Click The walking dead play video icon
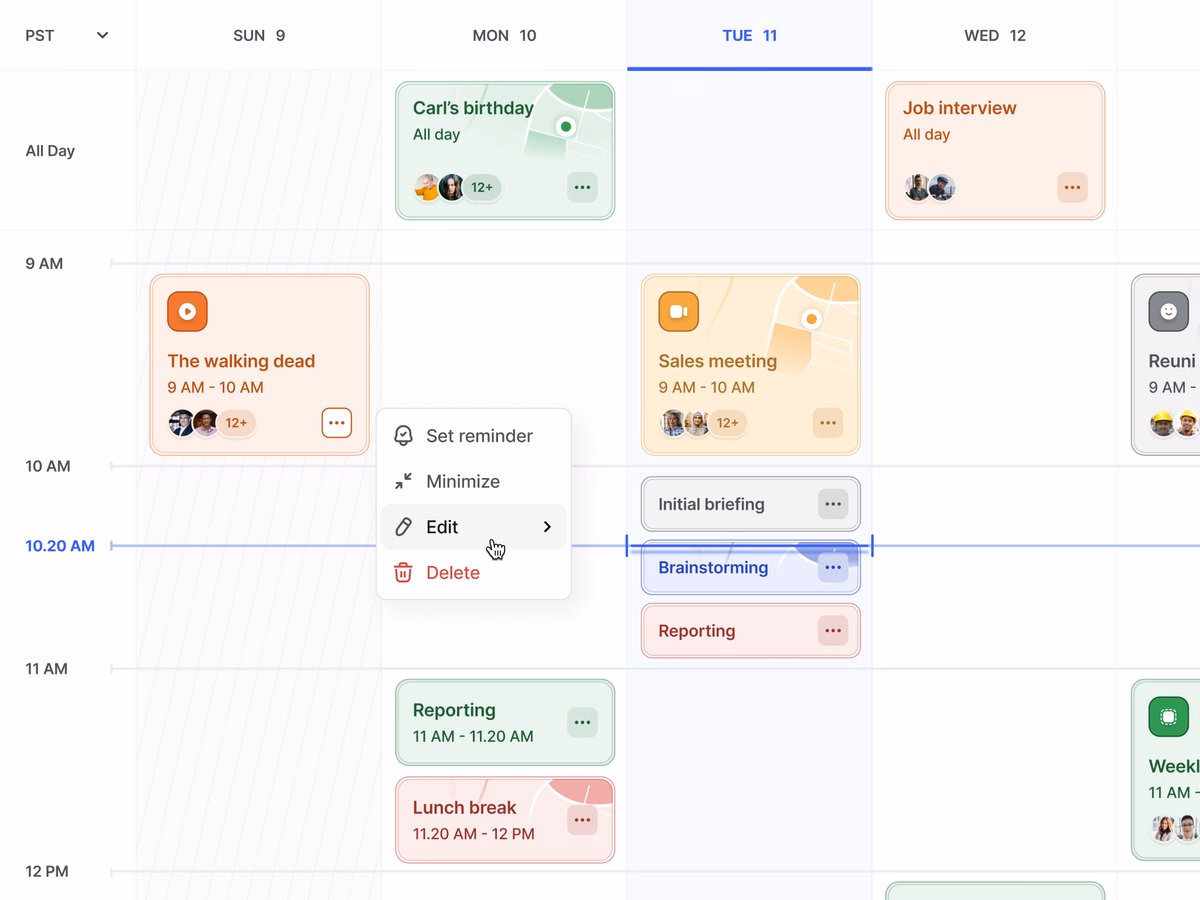Screen dimensions: 1200x900 click(x=187, y=311)
